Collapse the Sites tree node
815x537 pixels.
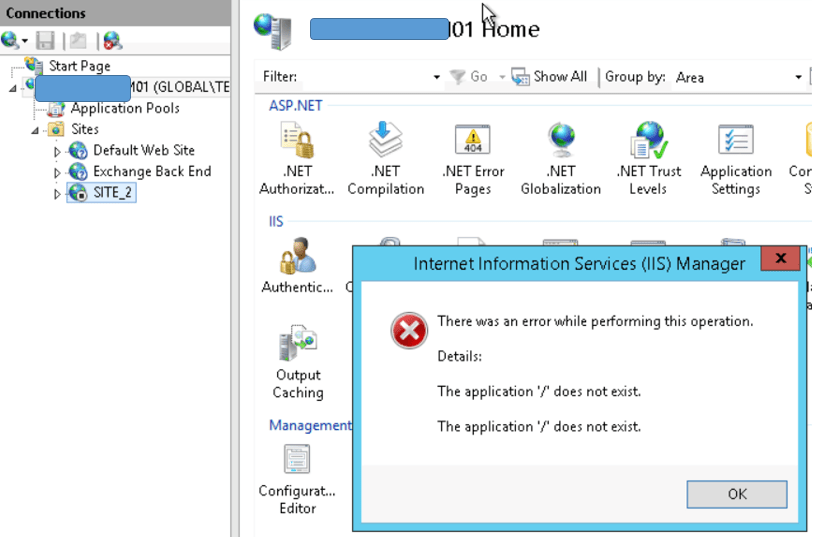35,130
